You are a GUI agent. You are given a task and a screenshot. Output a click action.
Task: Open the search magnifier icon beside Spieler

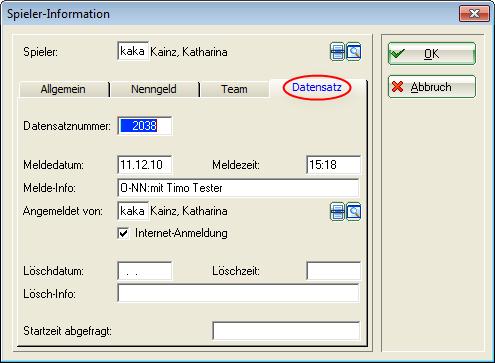(x=353, y=52)
